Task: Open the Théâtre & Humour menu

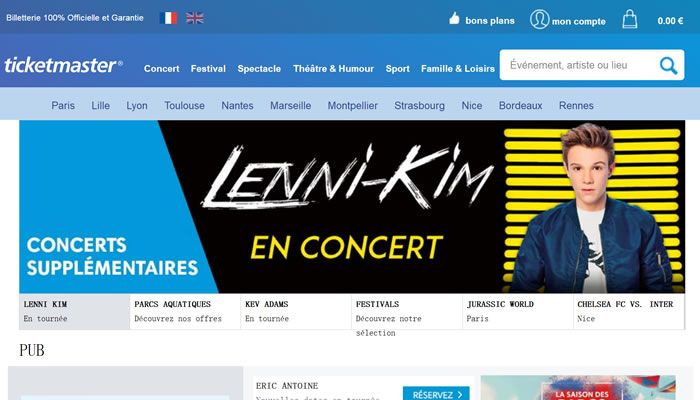Action: pos(333,69)
